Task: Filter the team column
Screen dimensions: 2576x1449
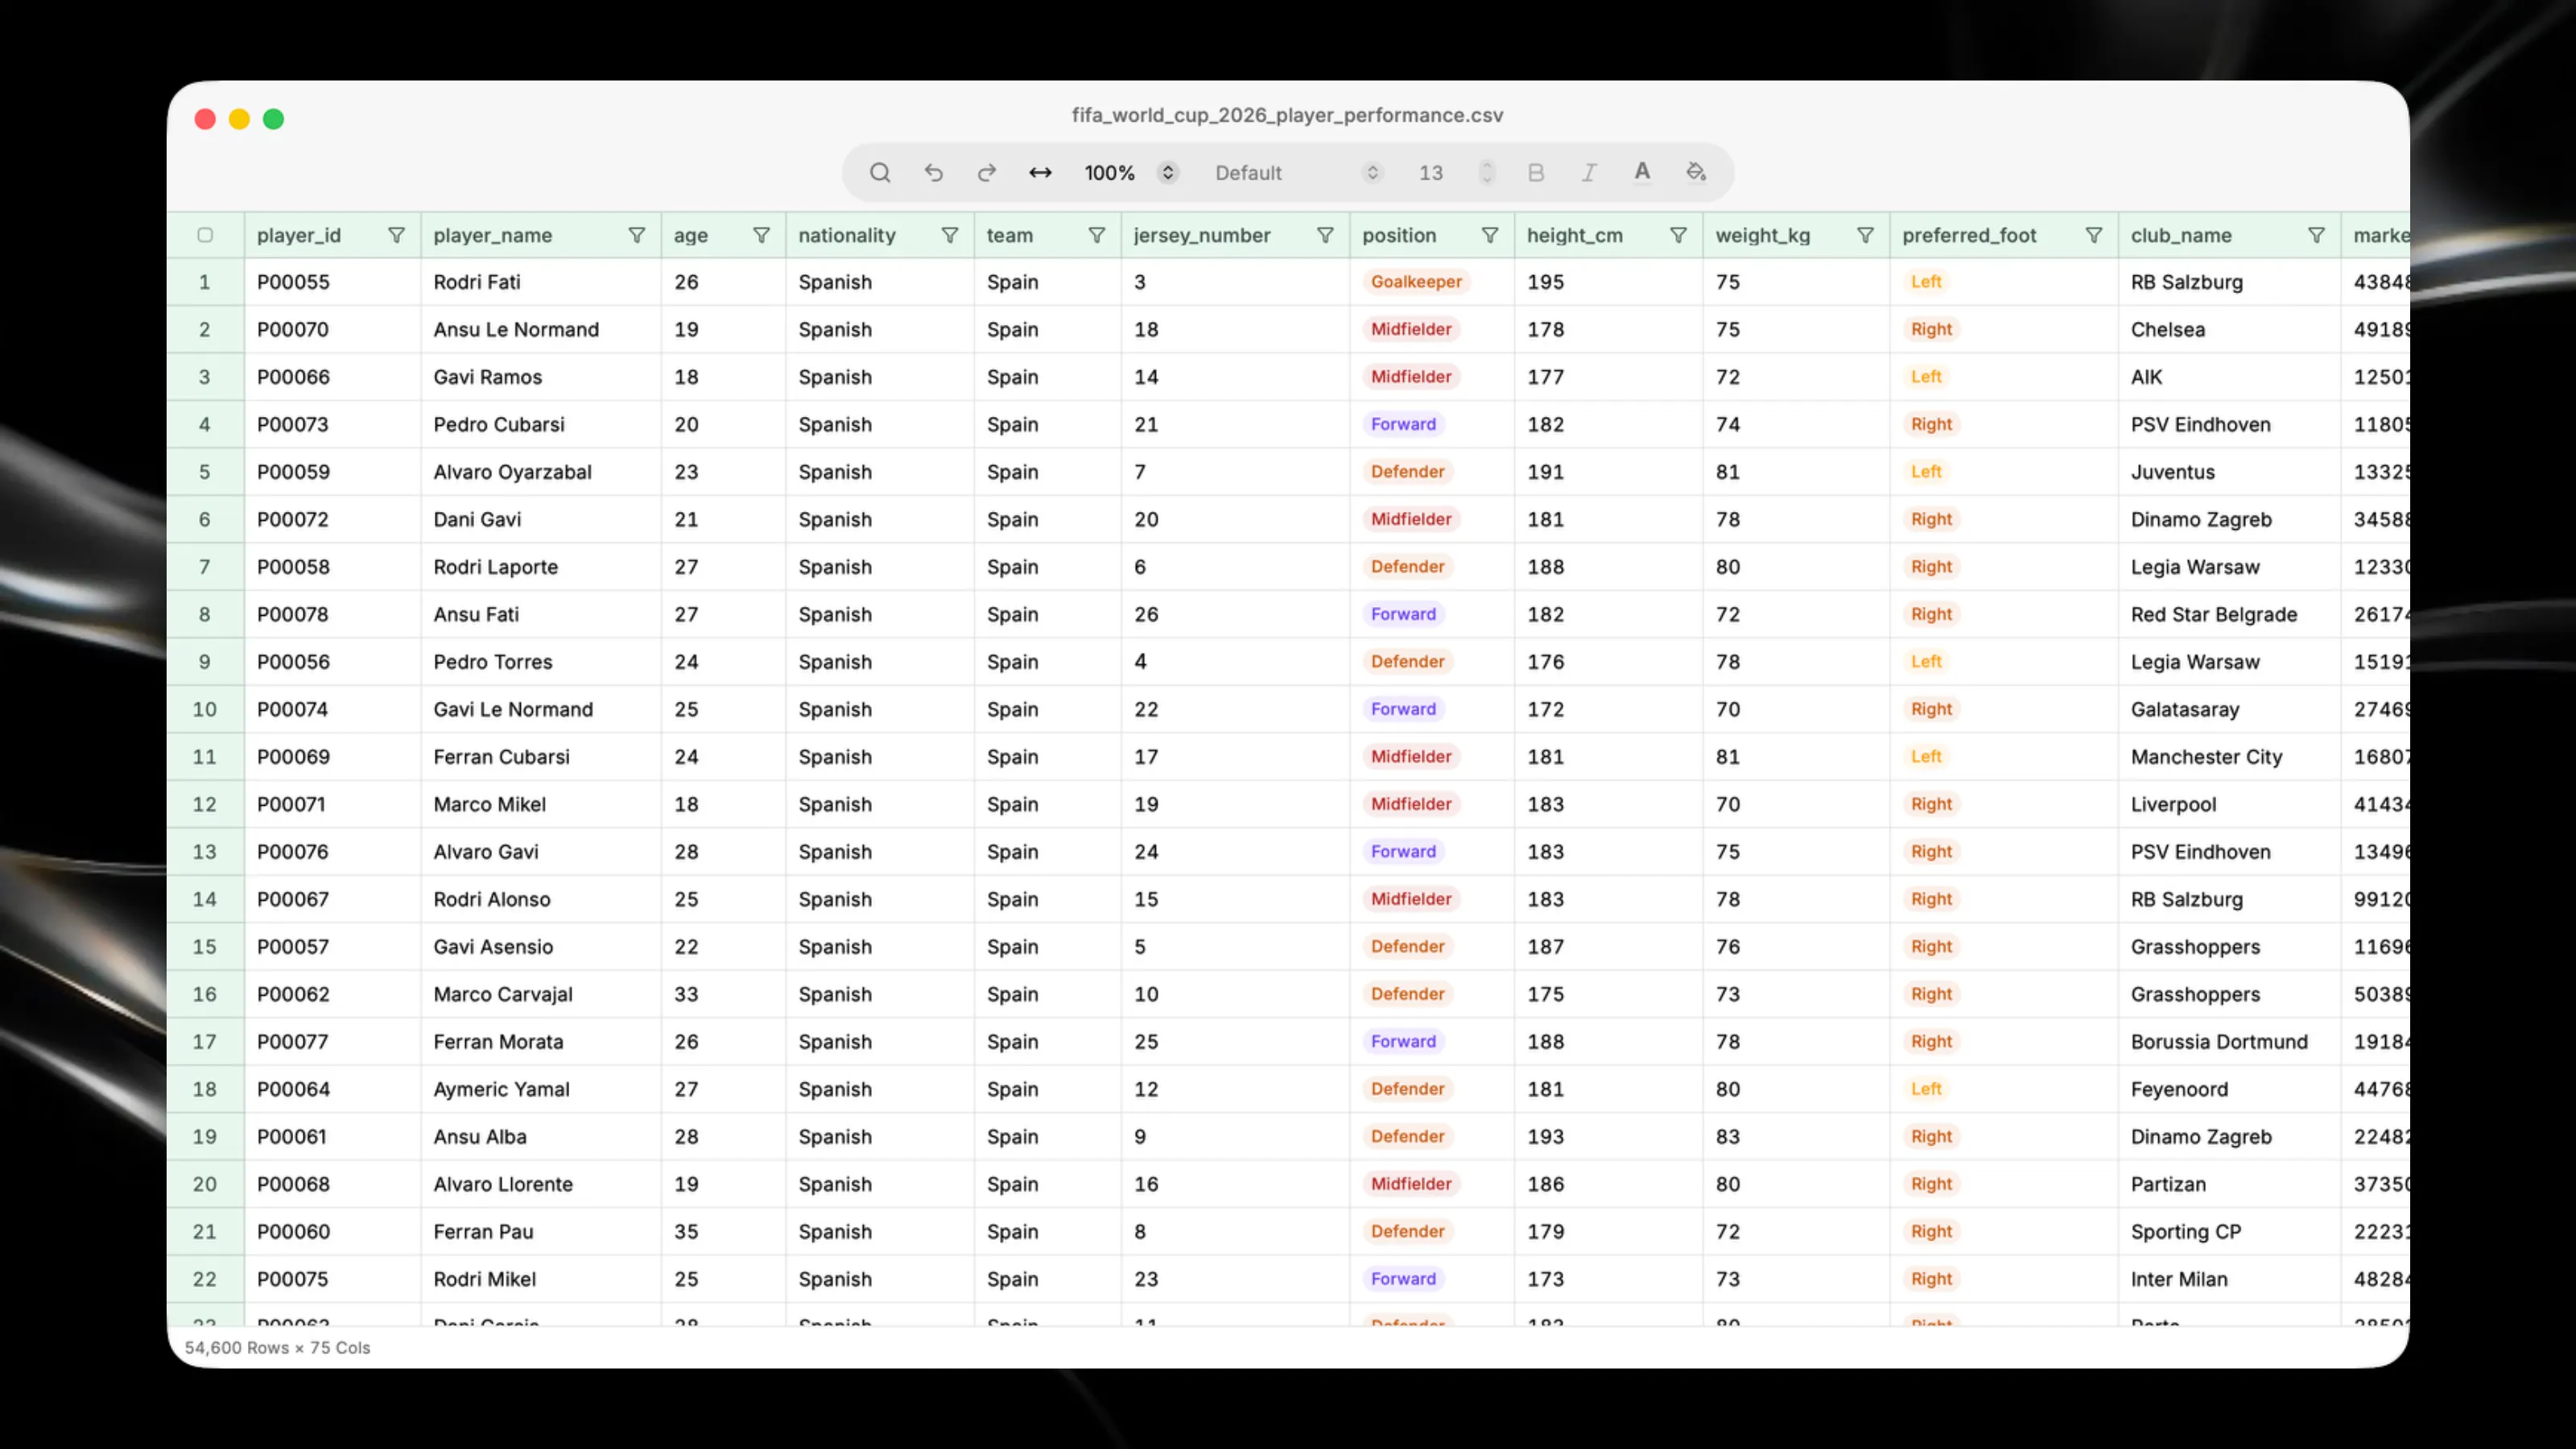Action: (1097, 235)
